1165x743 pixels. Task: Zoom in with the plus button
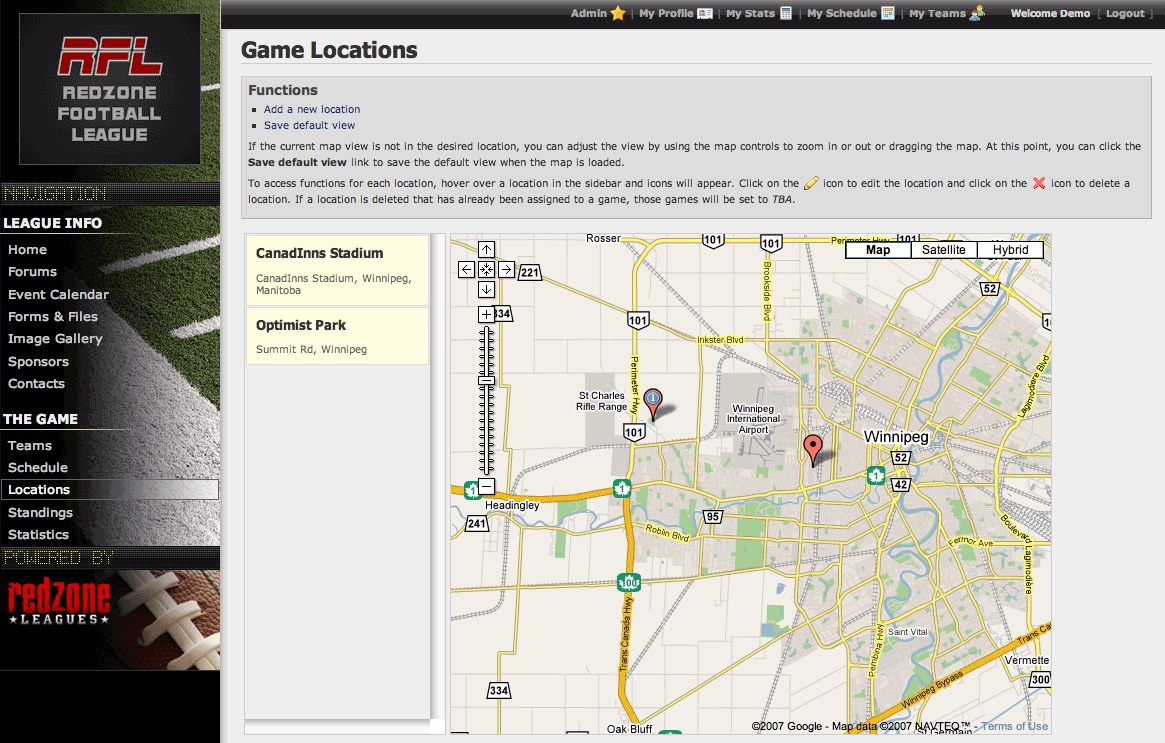(x=486, y=314)
